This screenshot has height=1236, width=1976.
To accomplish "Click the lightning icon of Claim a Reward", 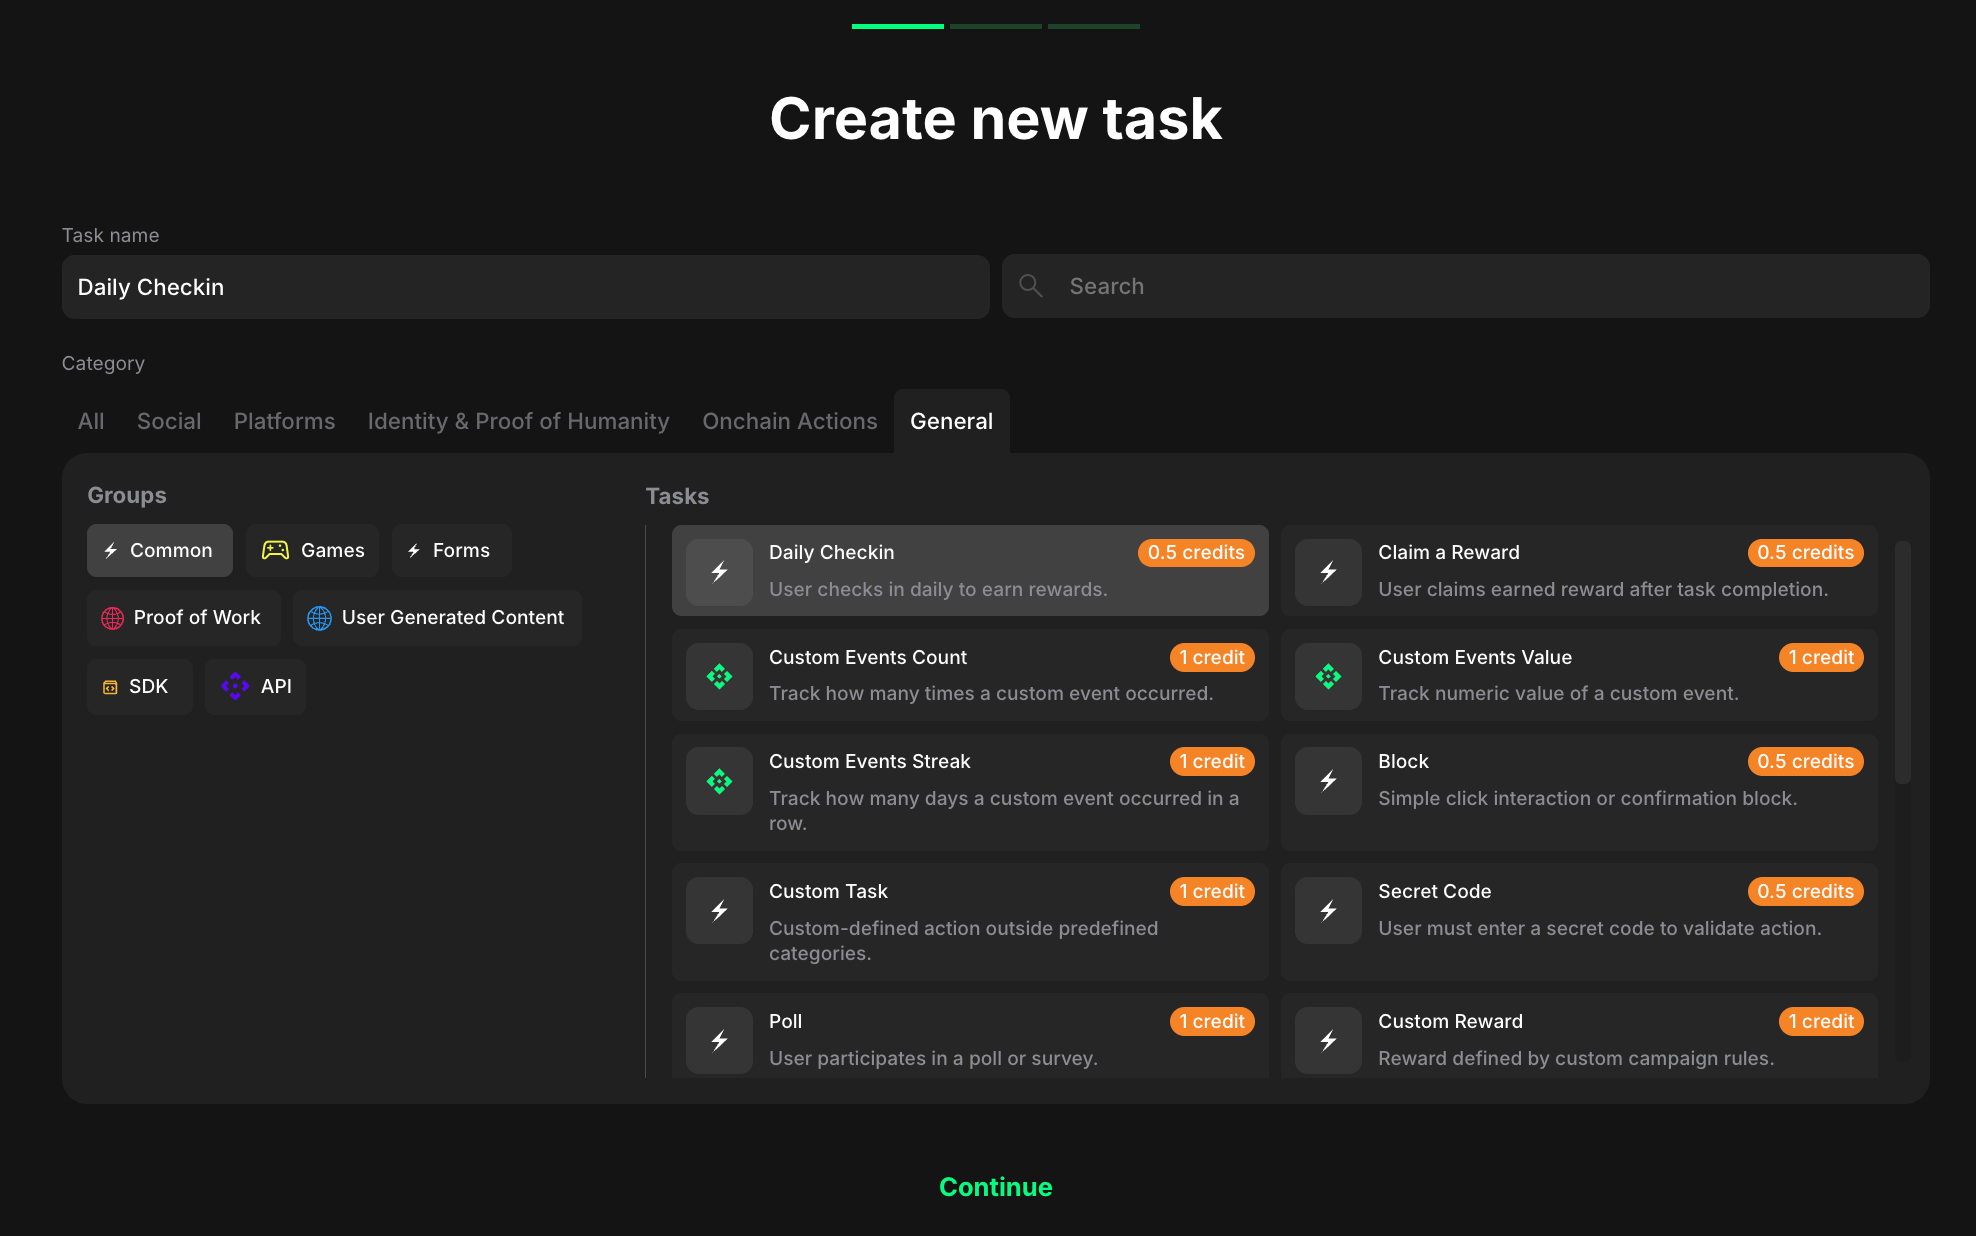I will point(1328,572).
